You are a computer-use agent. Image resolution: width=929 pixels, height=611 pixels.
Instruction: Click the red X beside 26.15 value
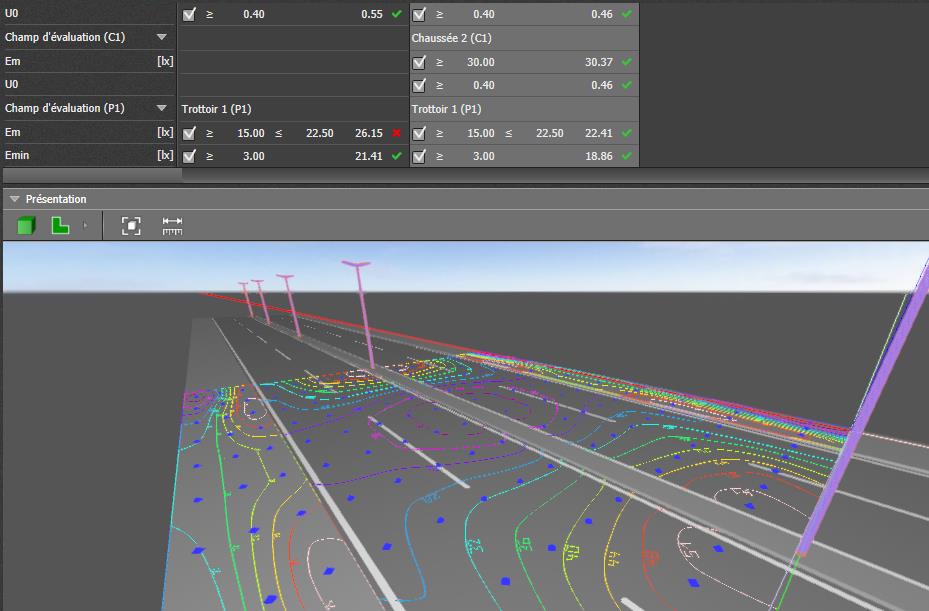click(396, 133)
